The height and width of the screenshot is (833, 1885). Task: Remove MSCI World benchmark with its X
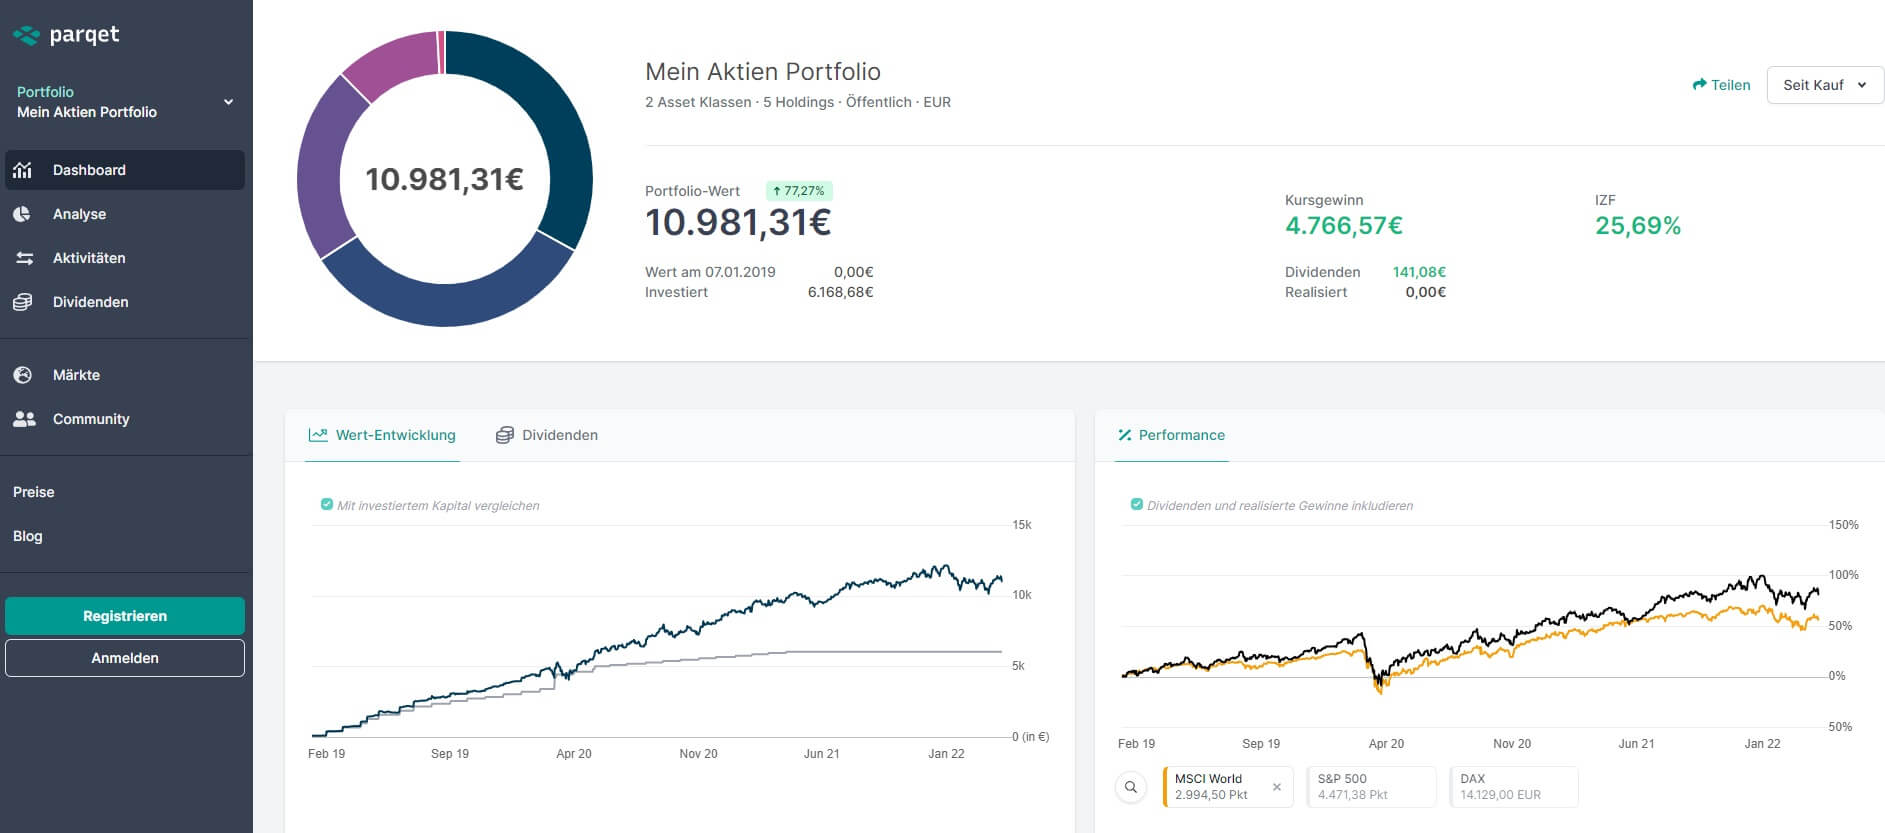click(x=1277, y=787)
